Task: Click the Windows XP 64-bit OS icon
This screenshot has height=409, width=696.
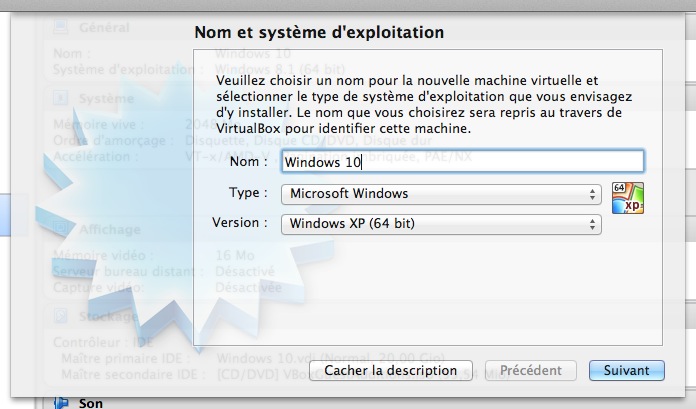Action: (x=627, y=198)
